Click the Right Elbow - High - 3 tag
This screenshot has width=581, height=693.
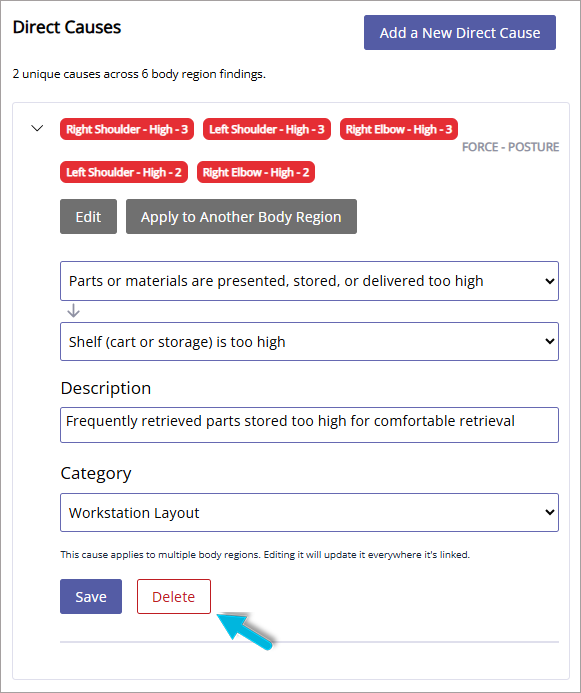[399, 129]
